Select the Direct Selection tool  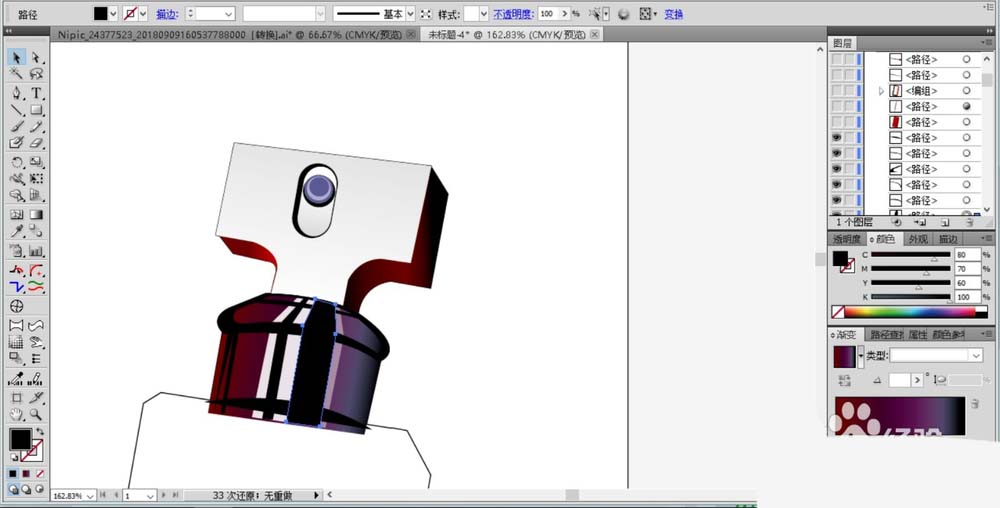click(36, 57)
